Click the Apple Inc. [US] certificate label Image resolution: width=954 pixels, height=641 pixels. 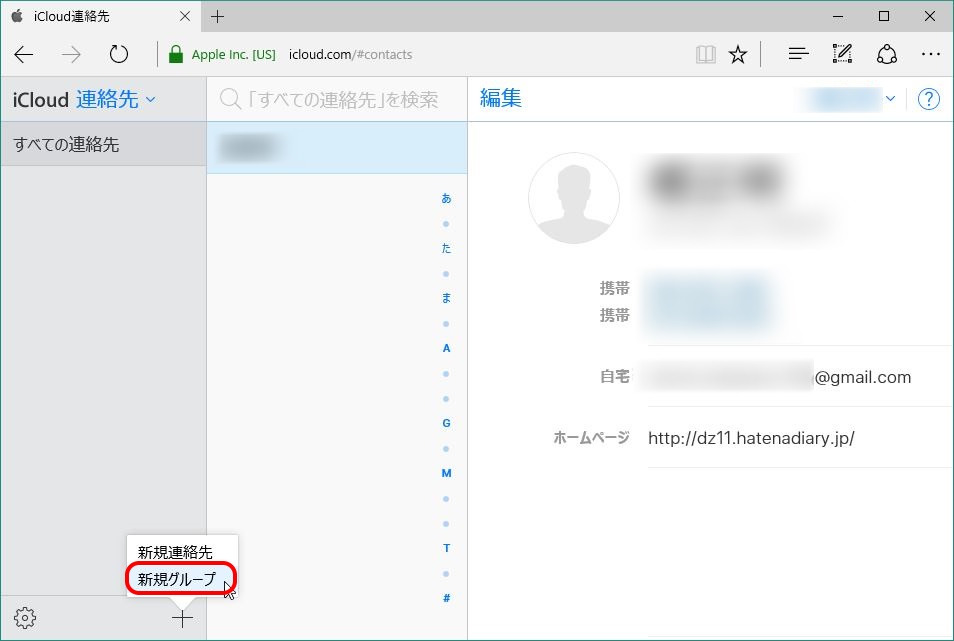(x=233, y=55)
